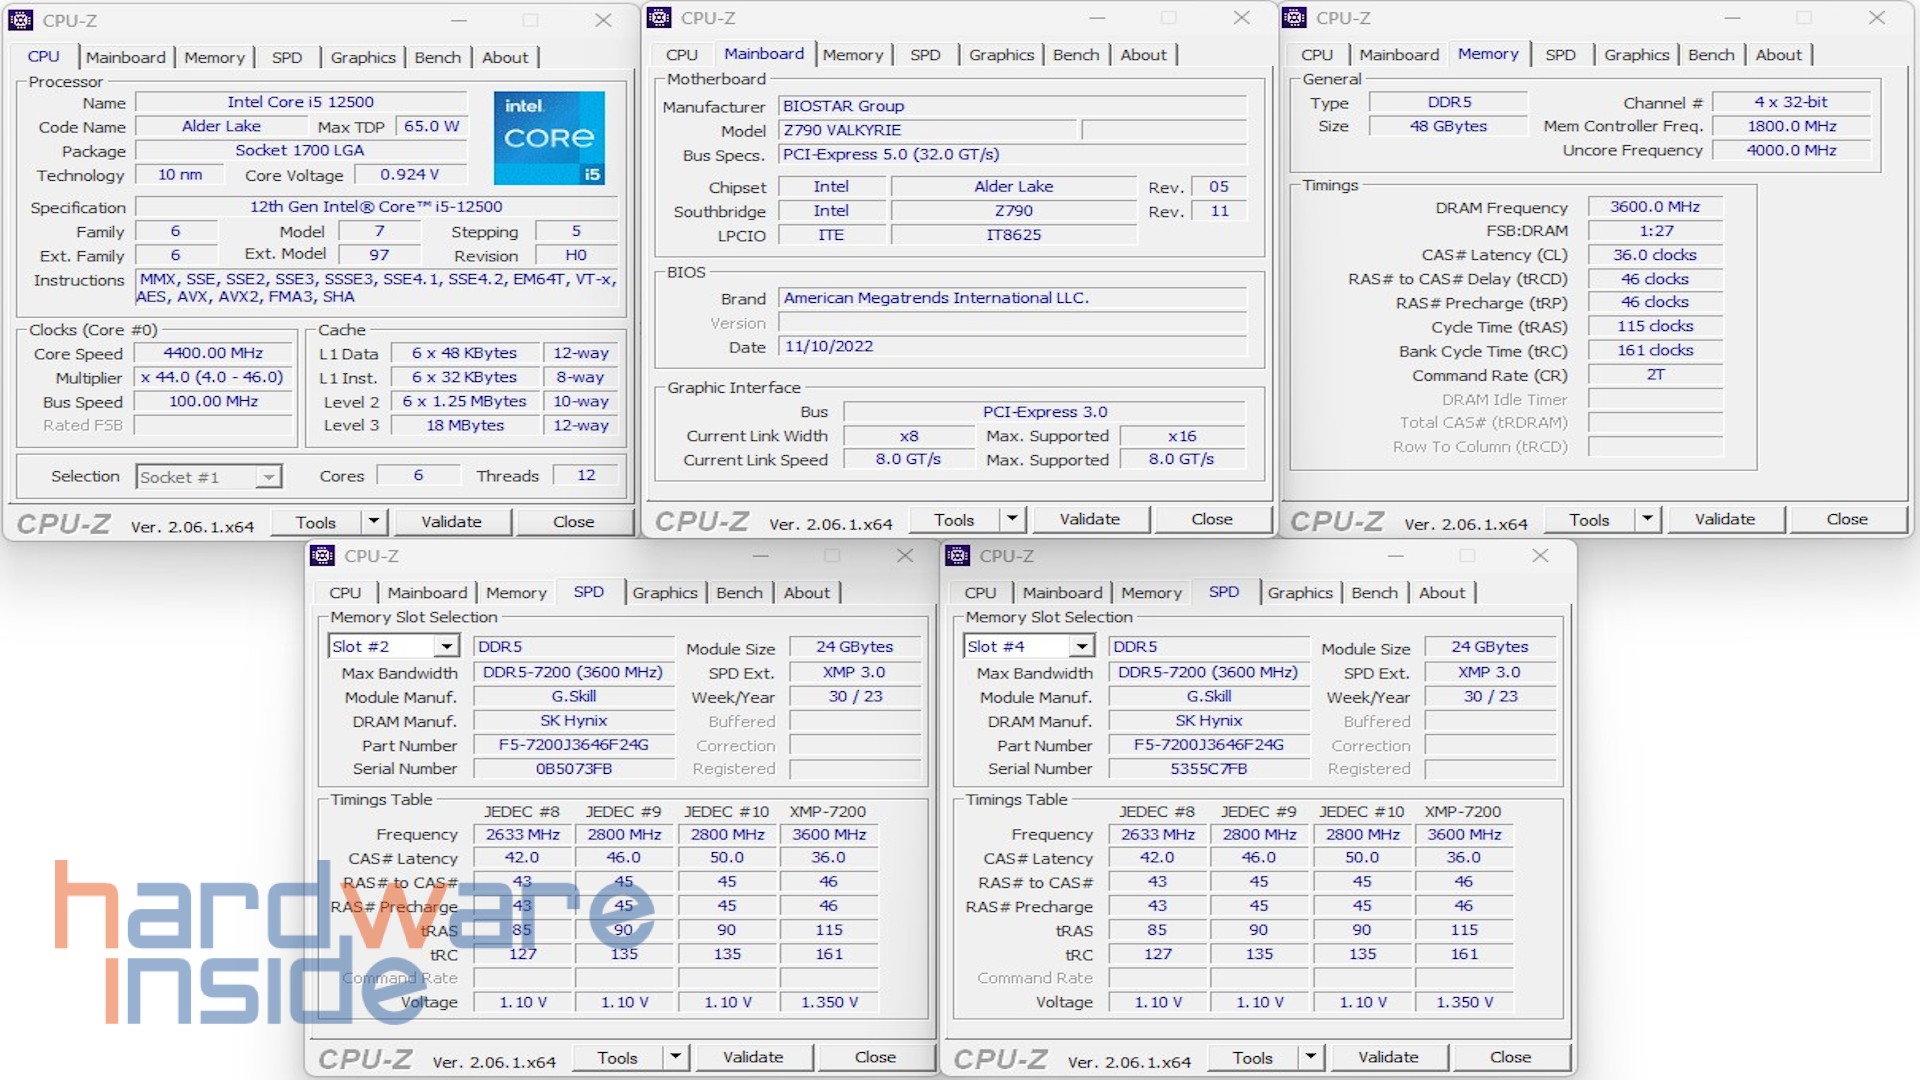Click the CAS# Latency value 36.0 clocks

(1655, 255)
